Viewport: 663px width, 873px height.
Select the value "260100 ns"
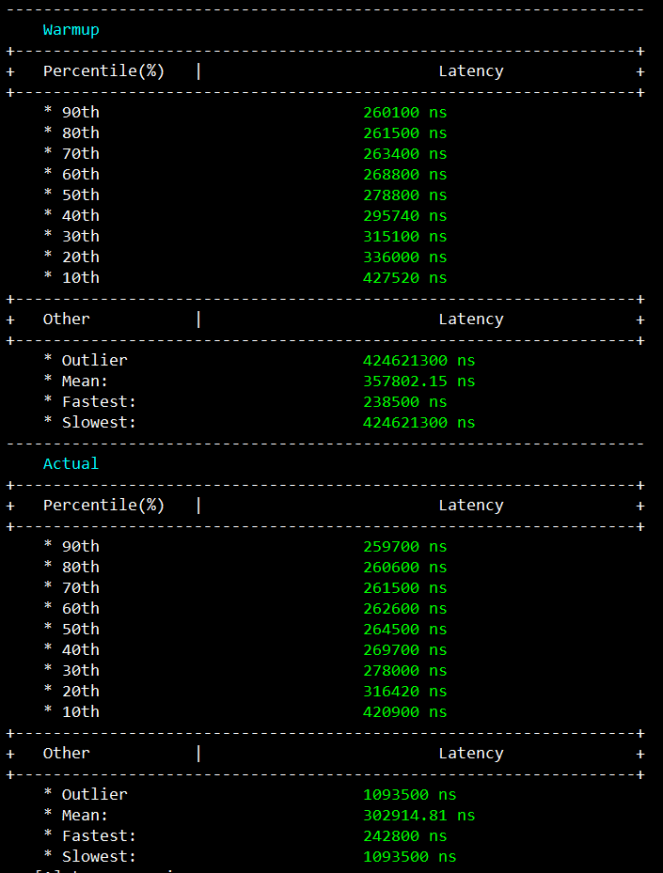tap(405, 112)
